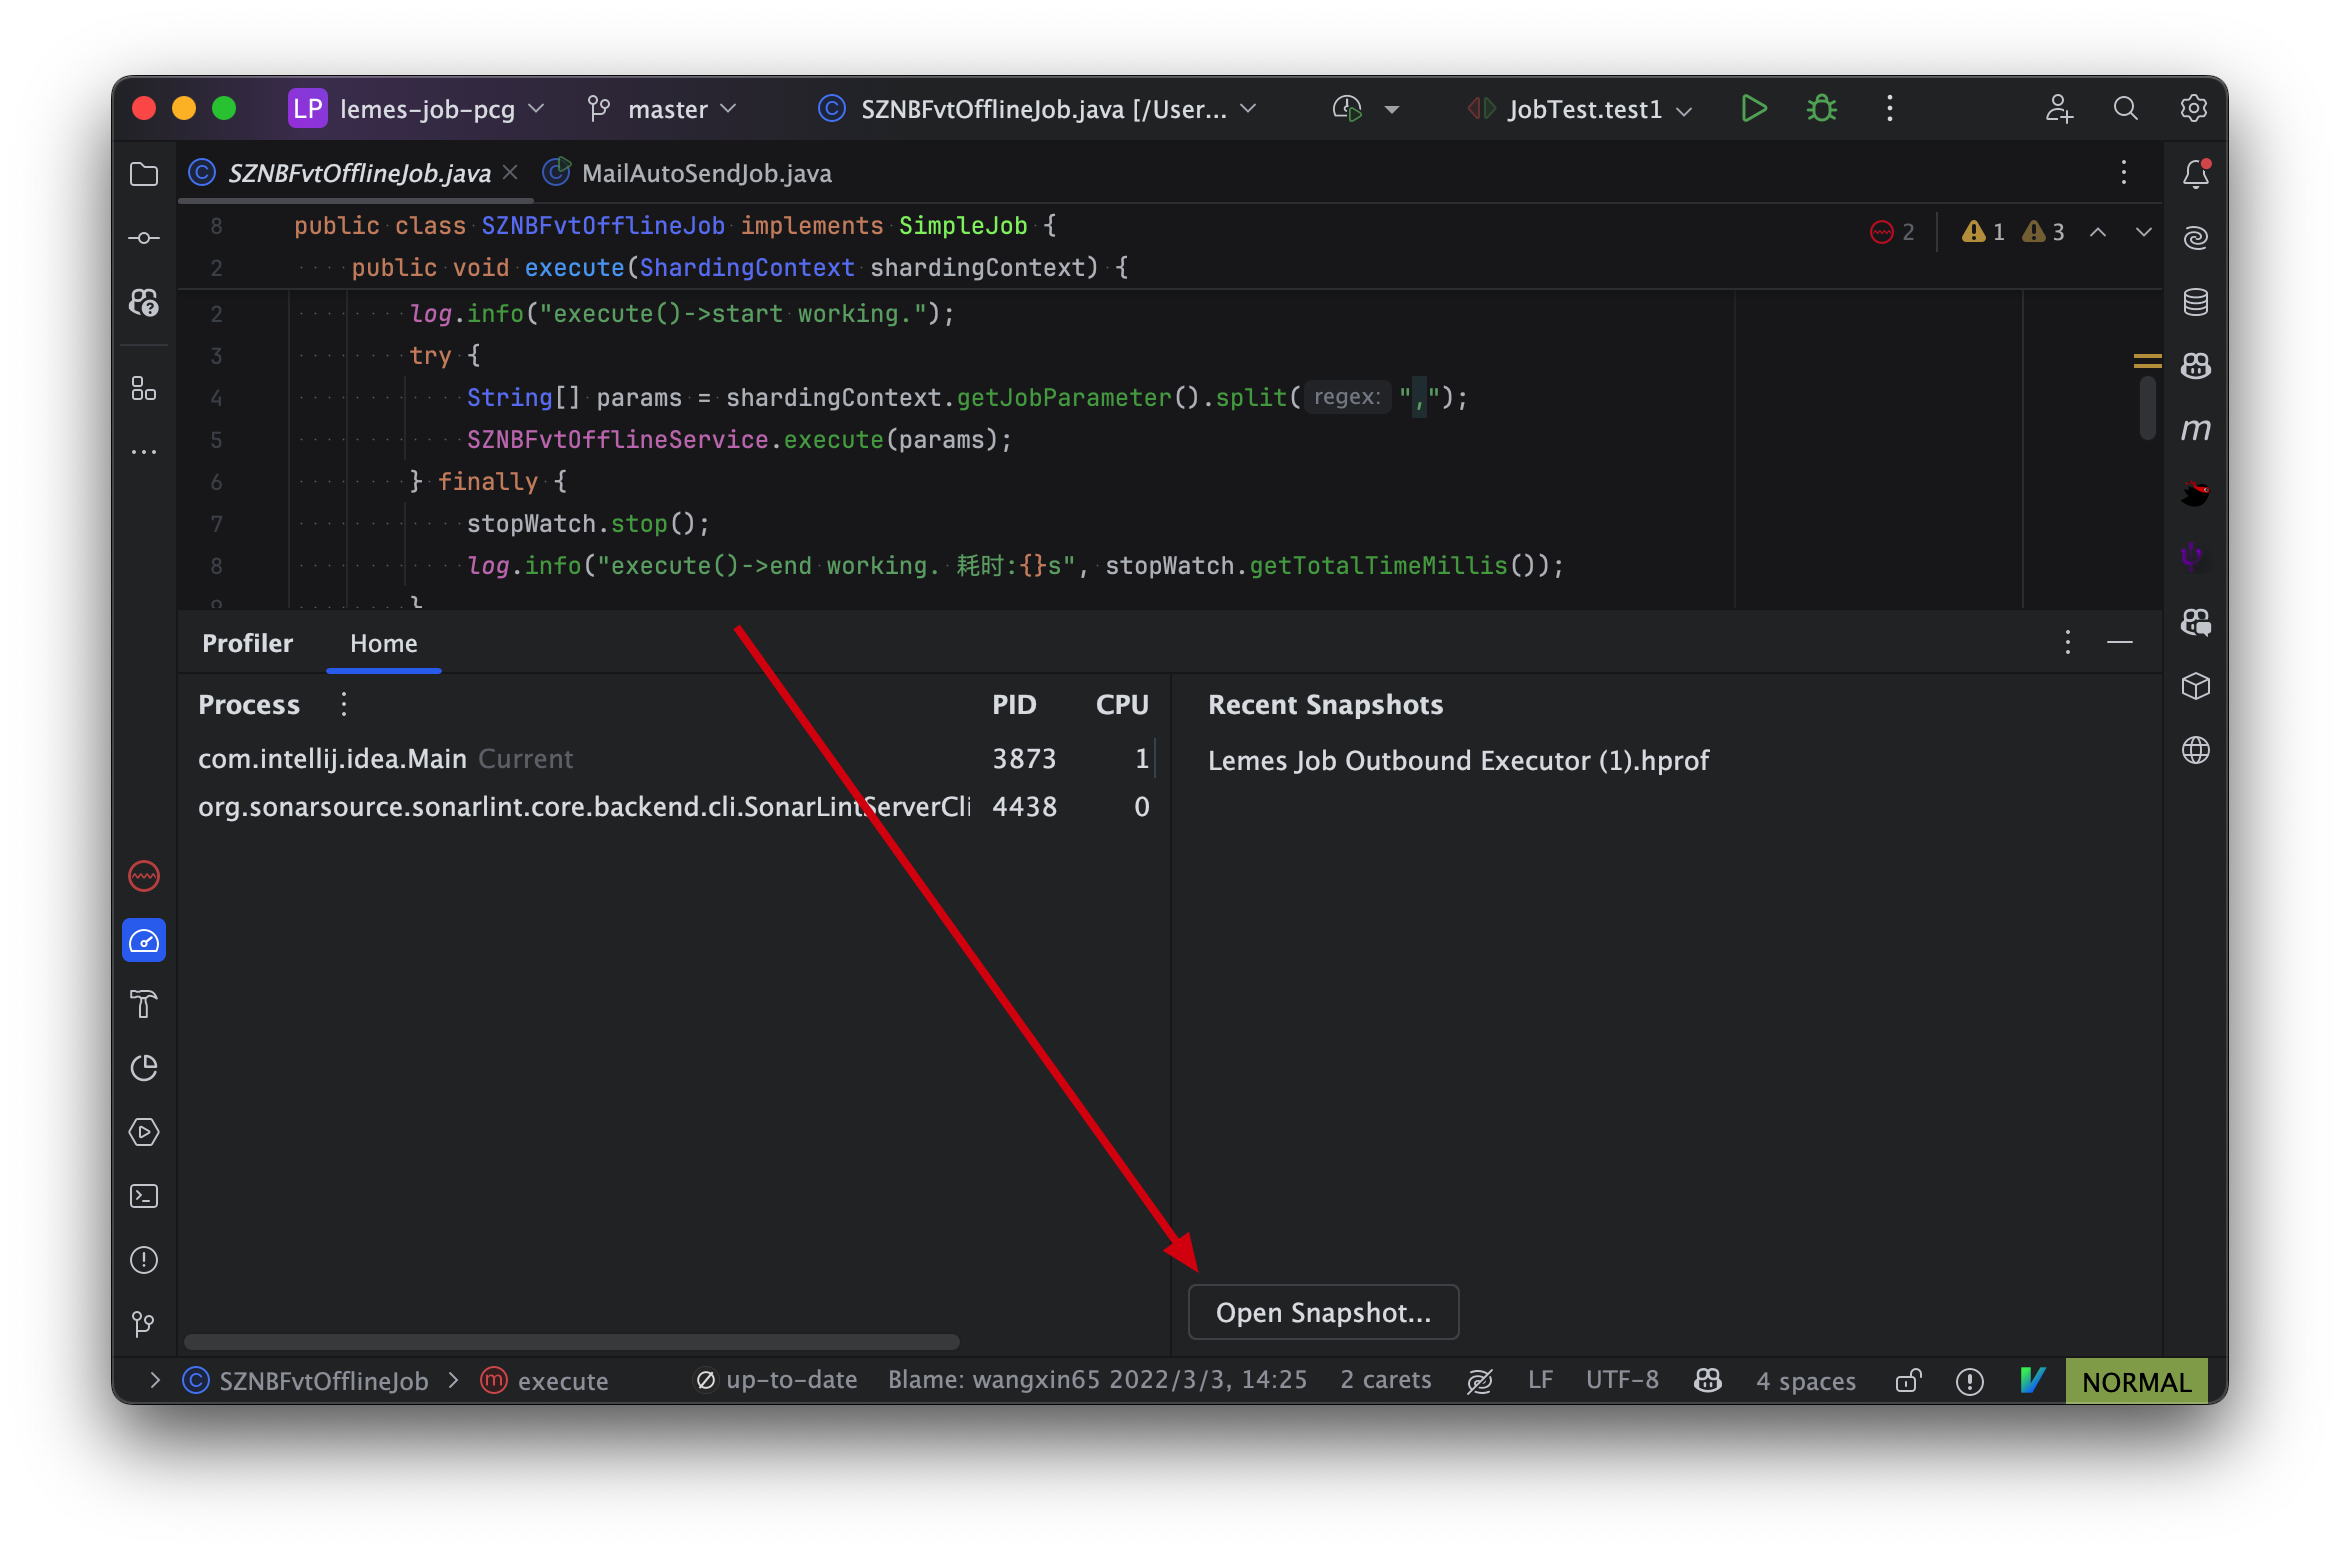Open IDE settings gear

(2194, 108)
